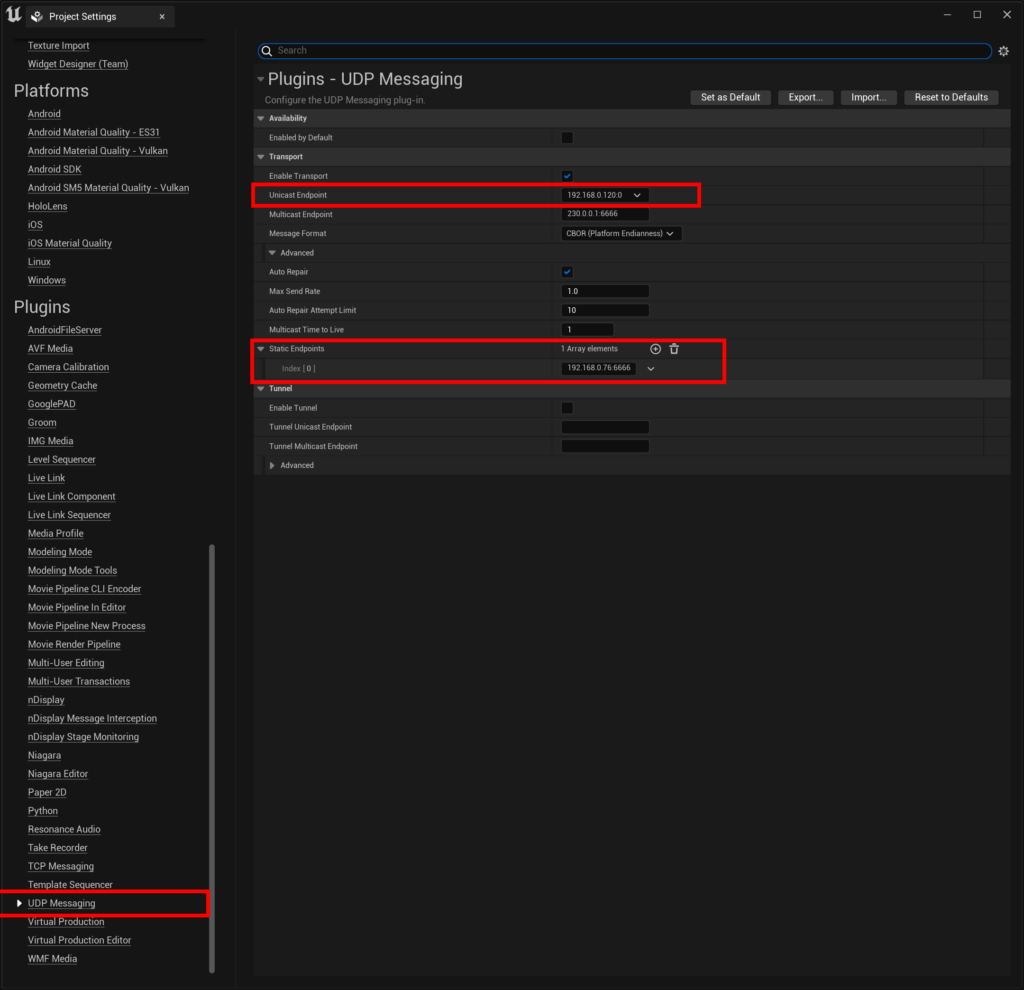Collapse the Availability section
This screenshot has width=1024, height=990.
261,118
